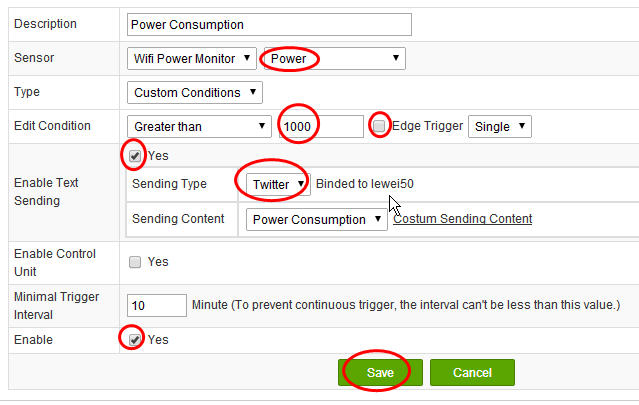
Task: Open the Twitter sending type dropdown
Action: click(x=278, y=184)
